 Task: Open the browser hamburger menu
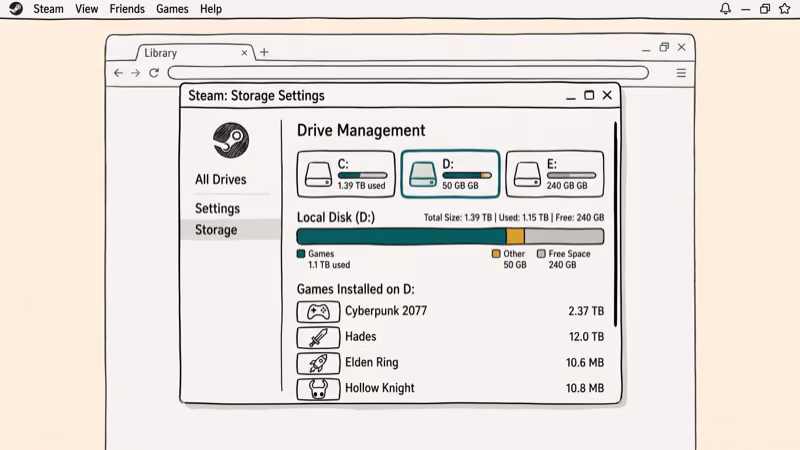(681, 73)
